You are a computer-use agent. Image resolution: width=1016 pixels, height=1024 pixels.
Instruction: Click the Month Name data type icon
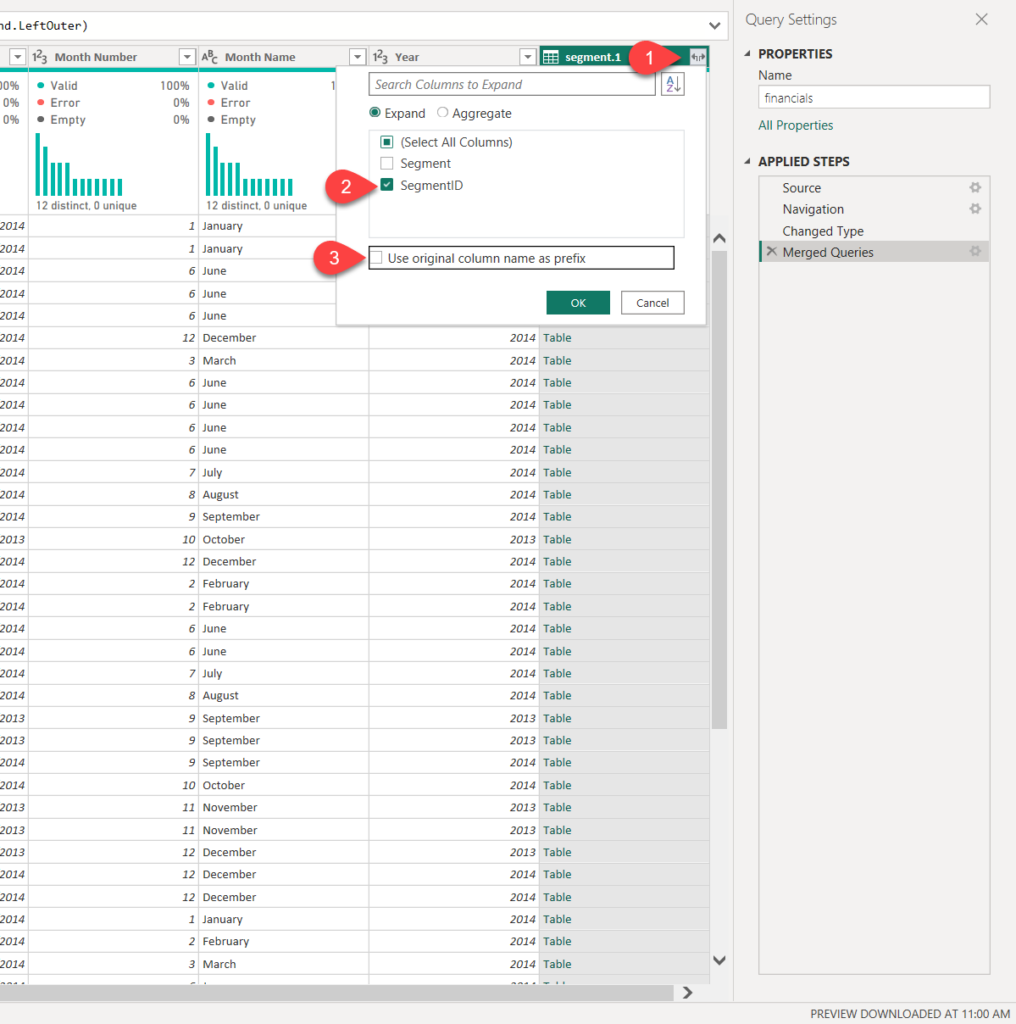point(210,57)
